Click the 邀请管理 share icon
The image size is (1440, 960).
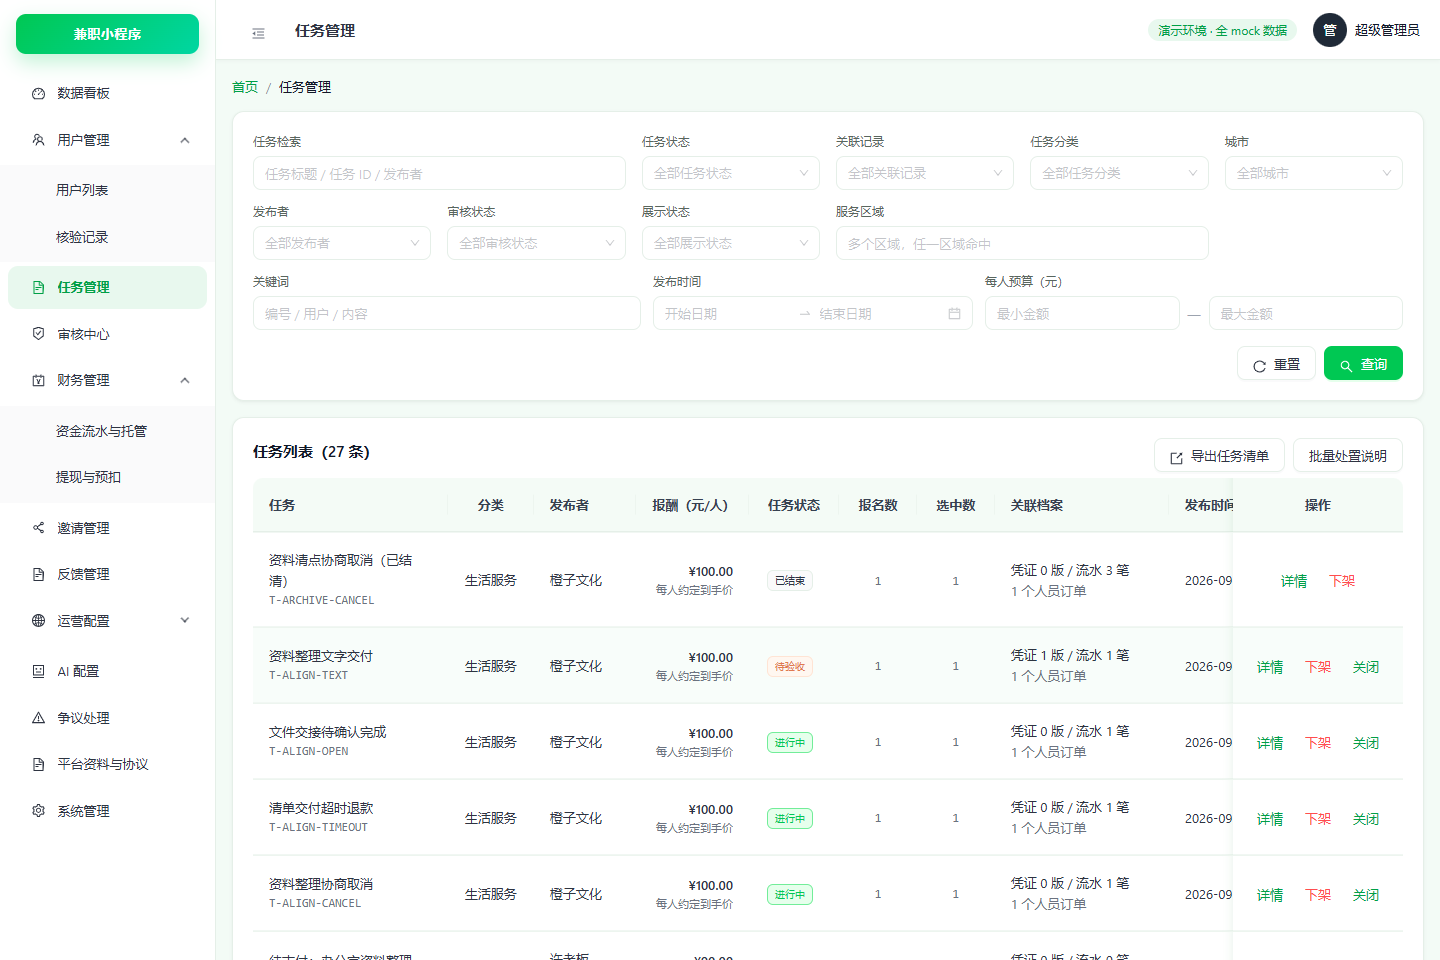[x=38, y=528]
